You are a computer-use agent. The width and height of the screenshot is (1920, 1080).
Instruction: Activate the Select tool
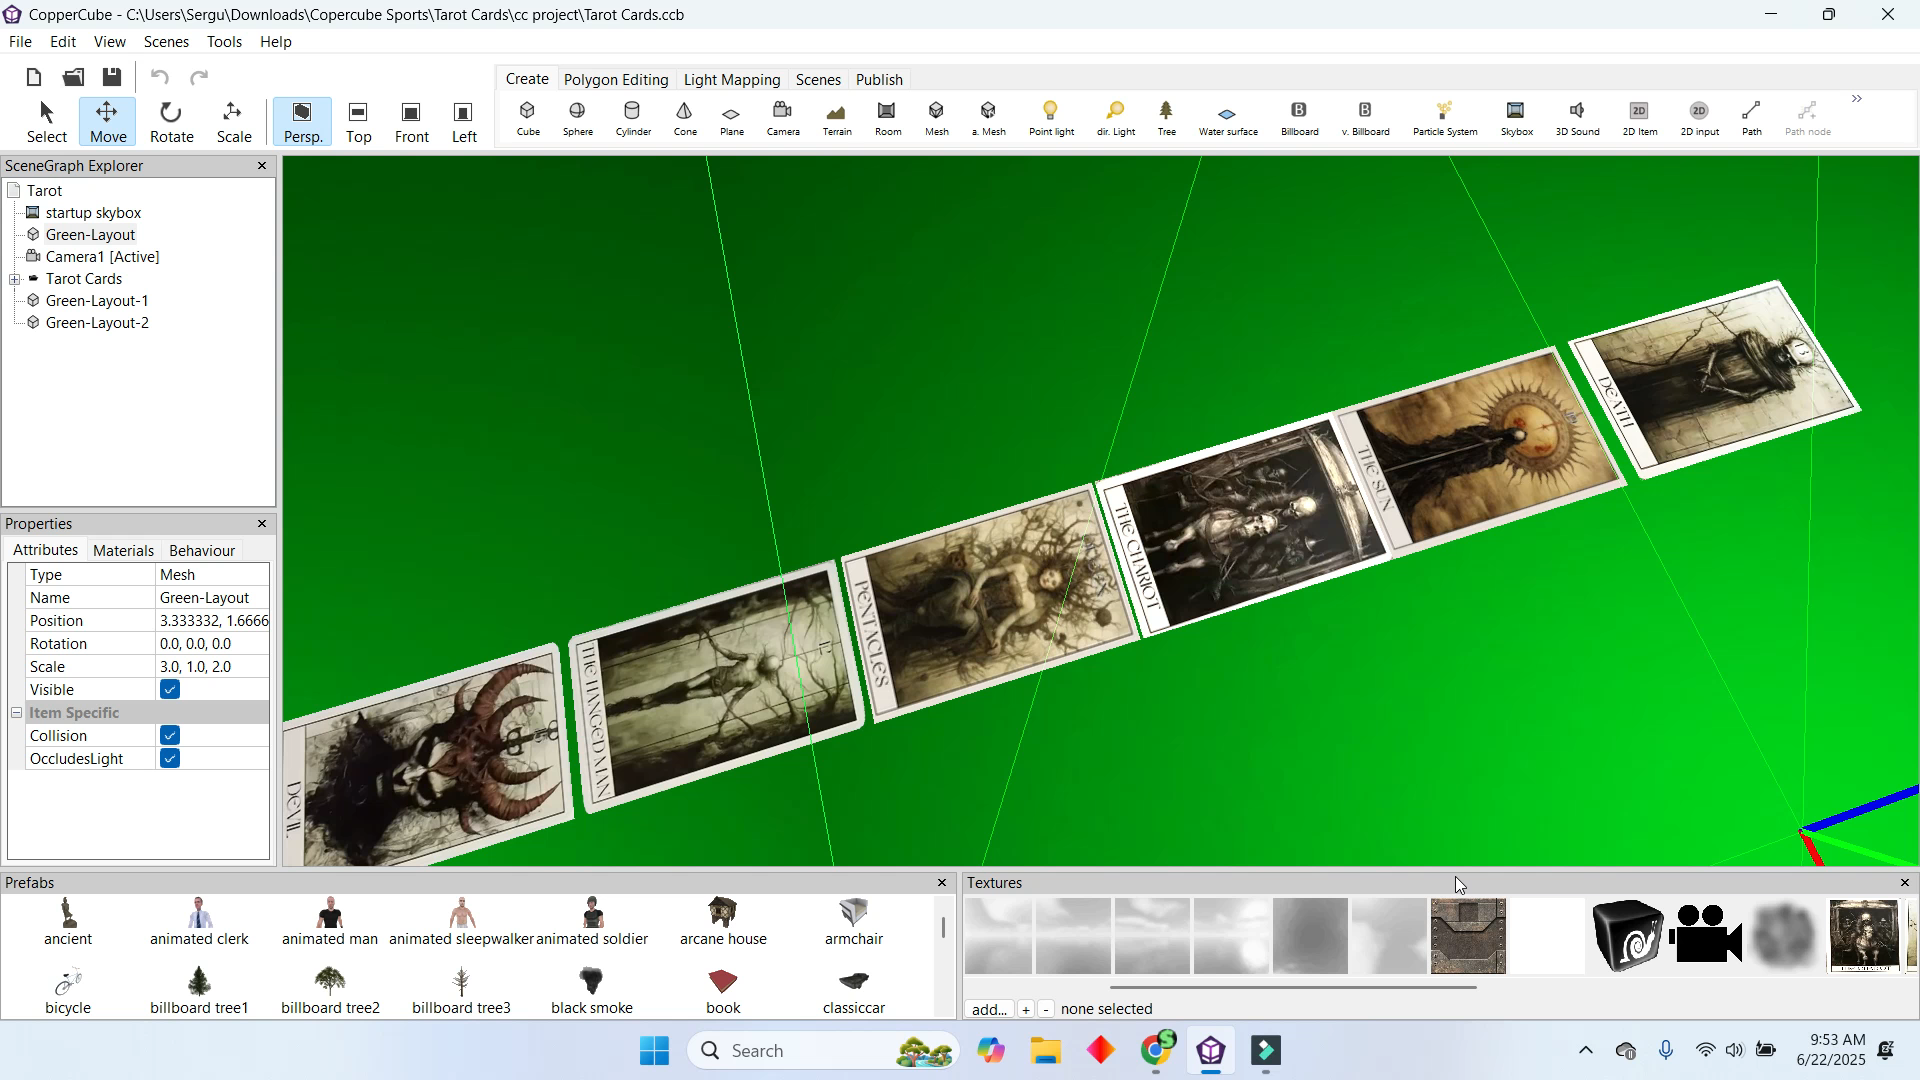pos(46,122)
